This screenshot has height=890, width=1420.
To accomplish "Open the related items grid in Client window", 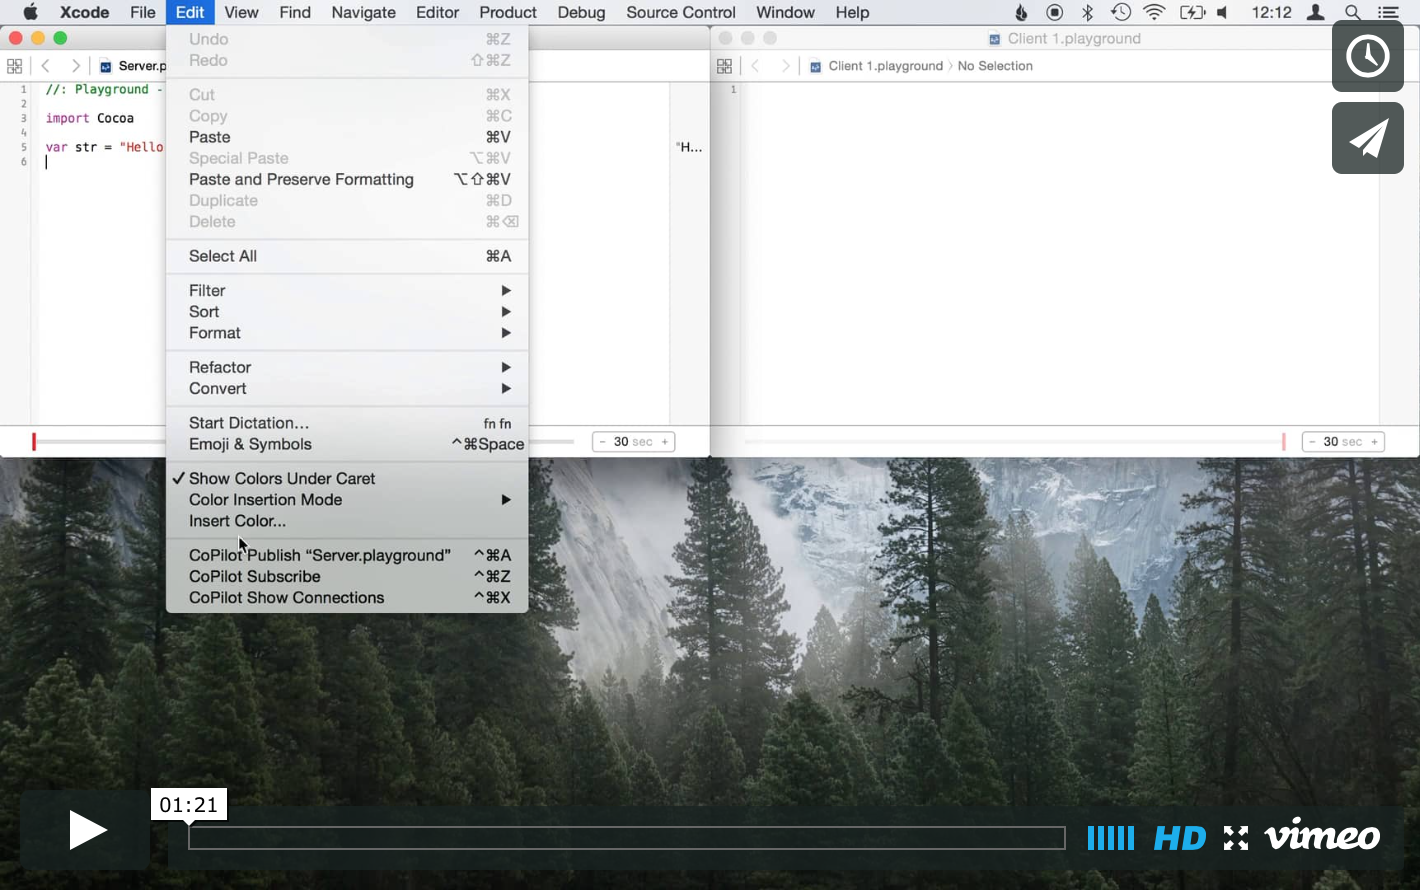I will click(x=724, y=66).
